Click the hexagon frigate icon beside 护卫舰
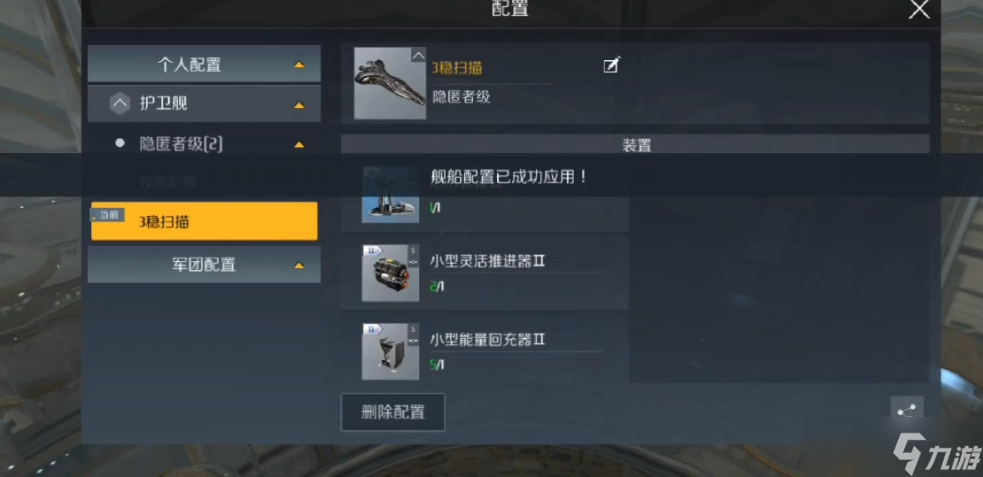This screenshot has width=983, height=477. tap(120, 103)
